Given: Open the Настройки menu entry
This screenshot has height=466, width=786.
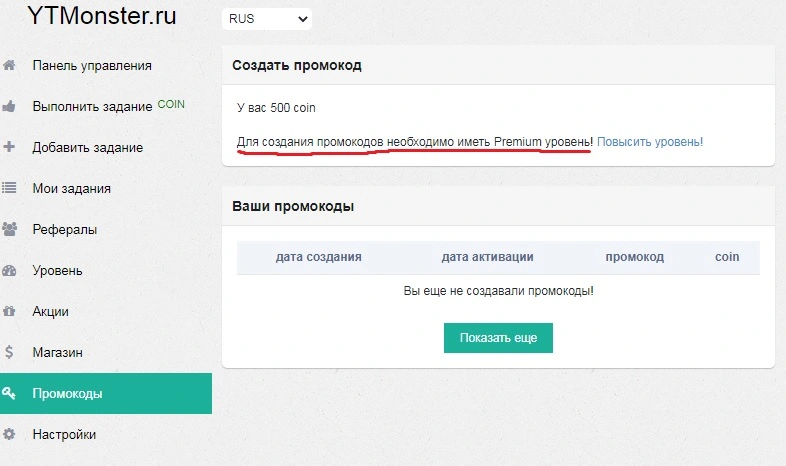Looking at the screenshot, I should click(x=64, y=434).
